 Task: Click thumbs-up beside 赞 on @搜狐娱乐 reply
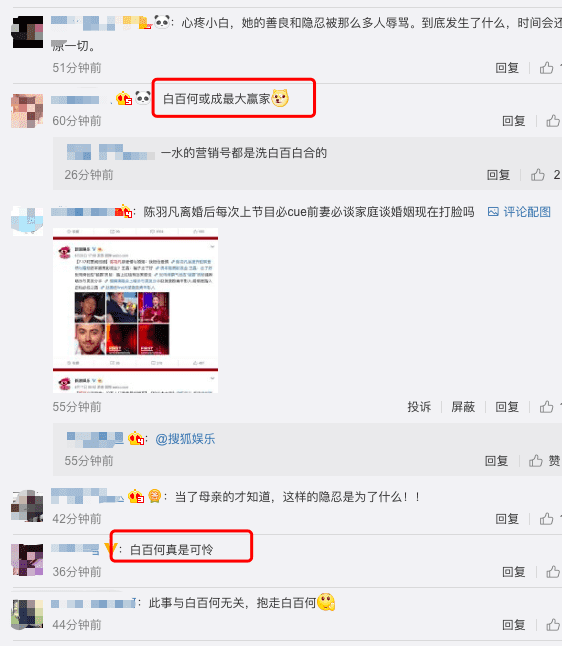[x=536, y=461]
